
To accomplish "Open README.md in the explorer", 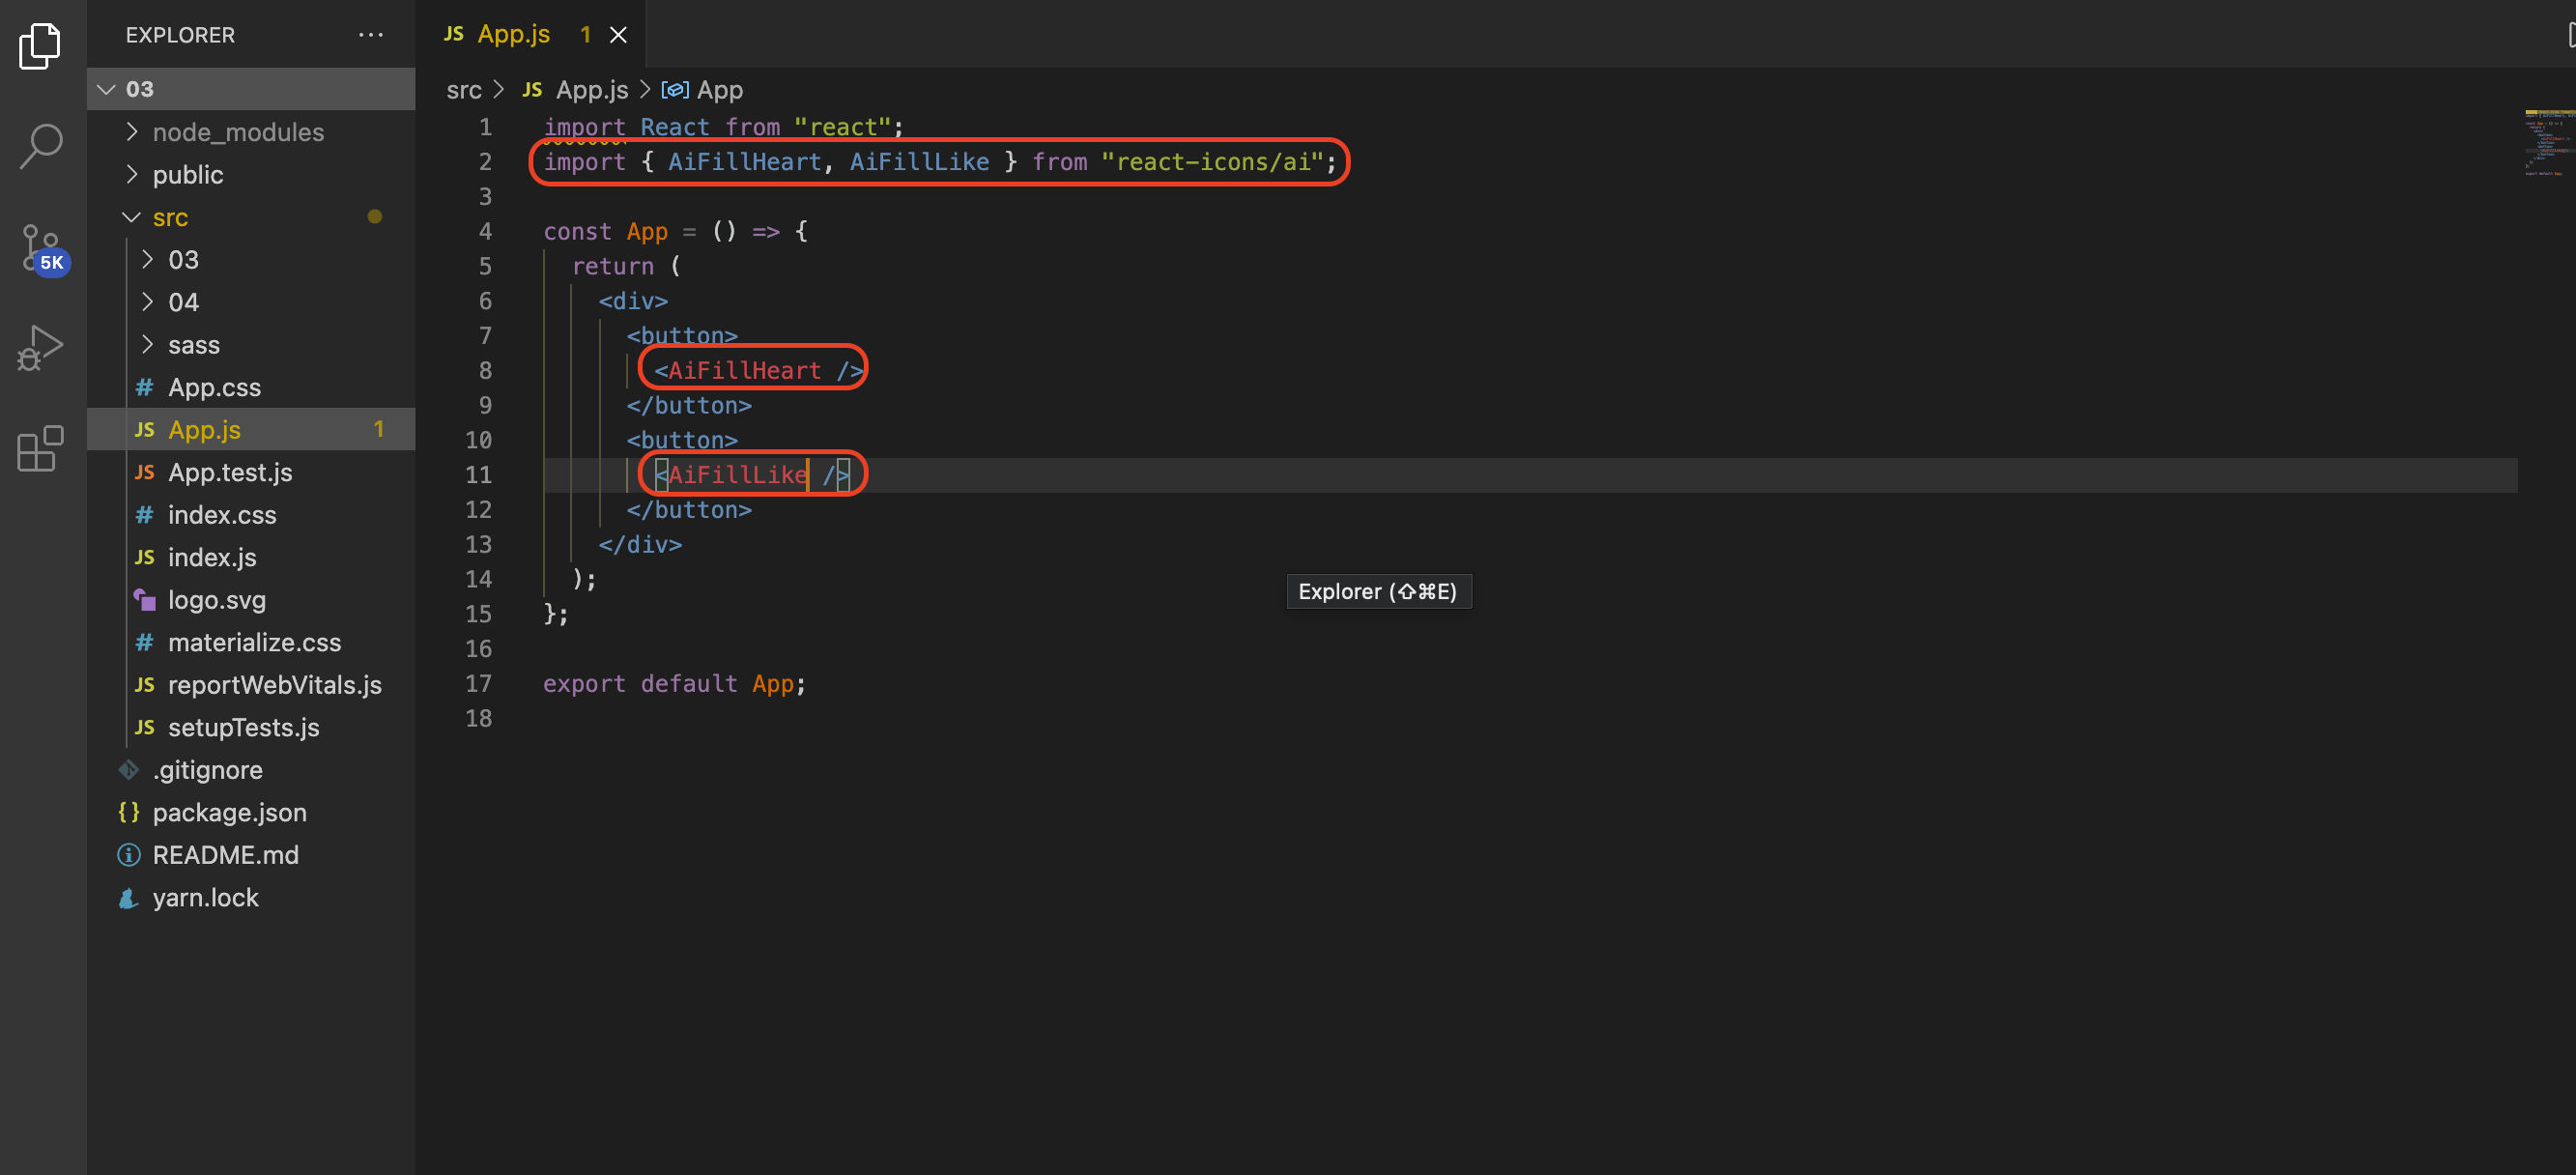I will click(x=225, y=855).
